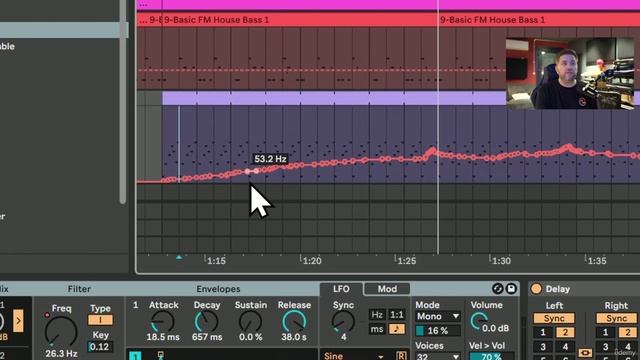Image resolution: width=640 pixels, height=360 pixels.
Task: Select Left delay division 4
Action: pyautogui.click(x=565, y=347)
